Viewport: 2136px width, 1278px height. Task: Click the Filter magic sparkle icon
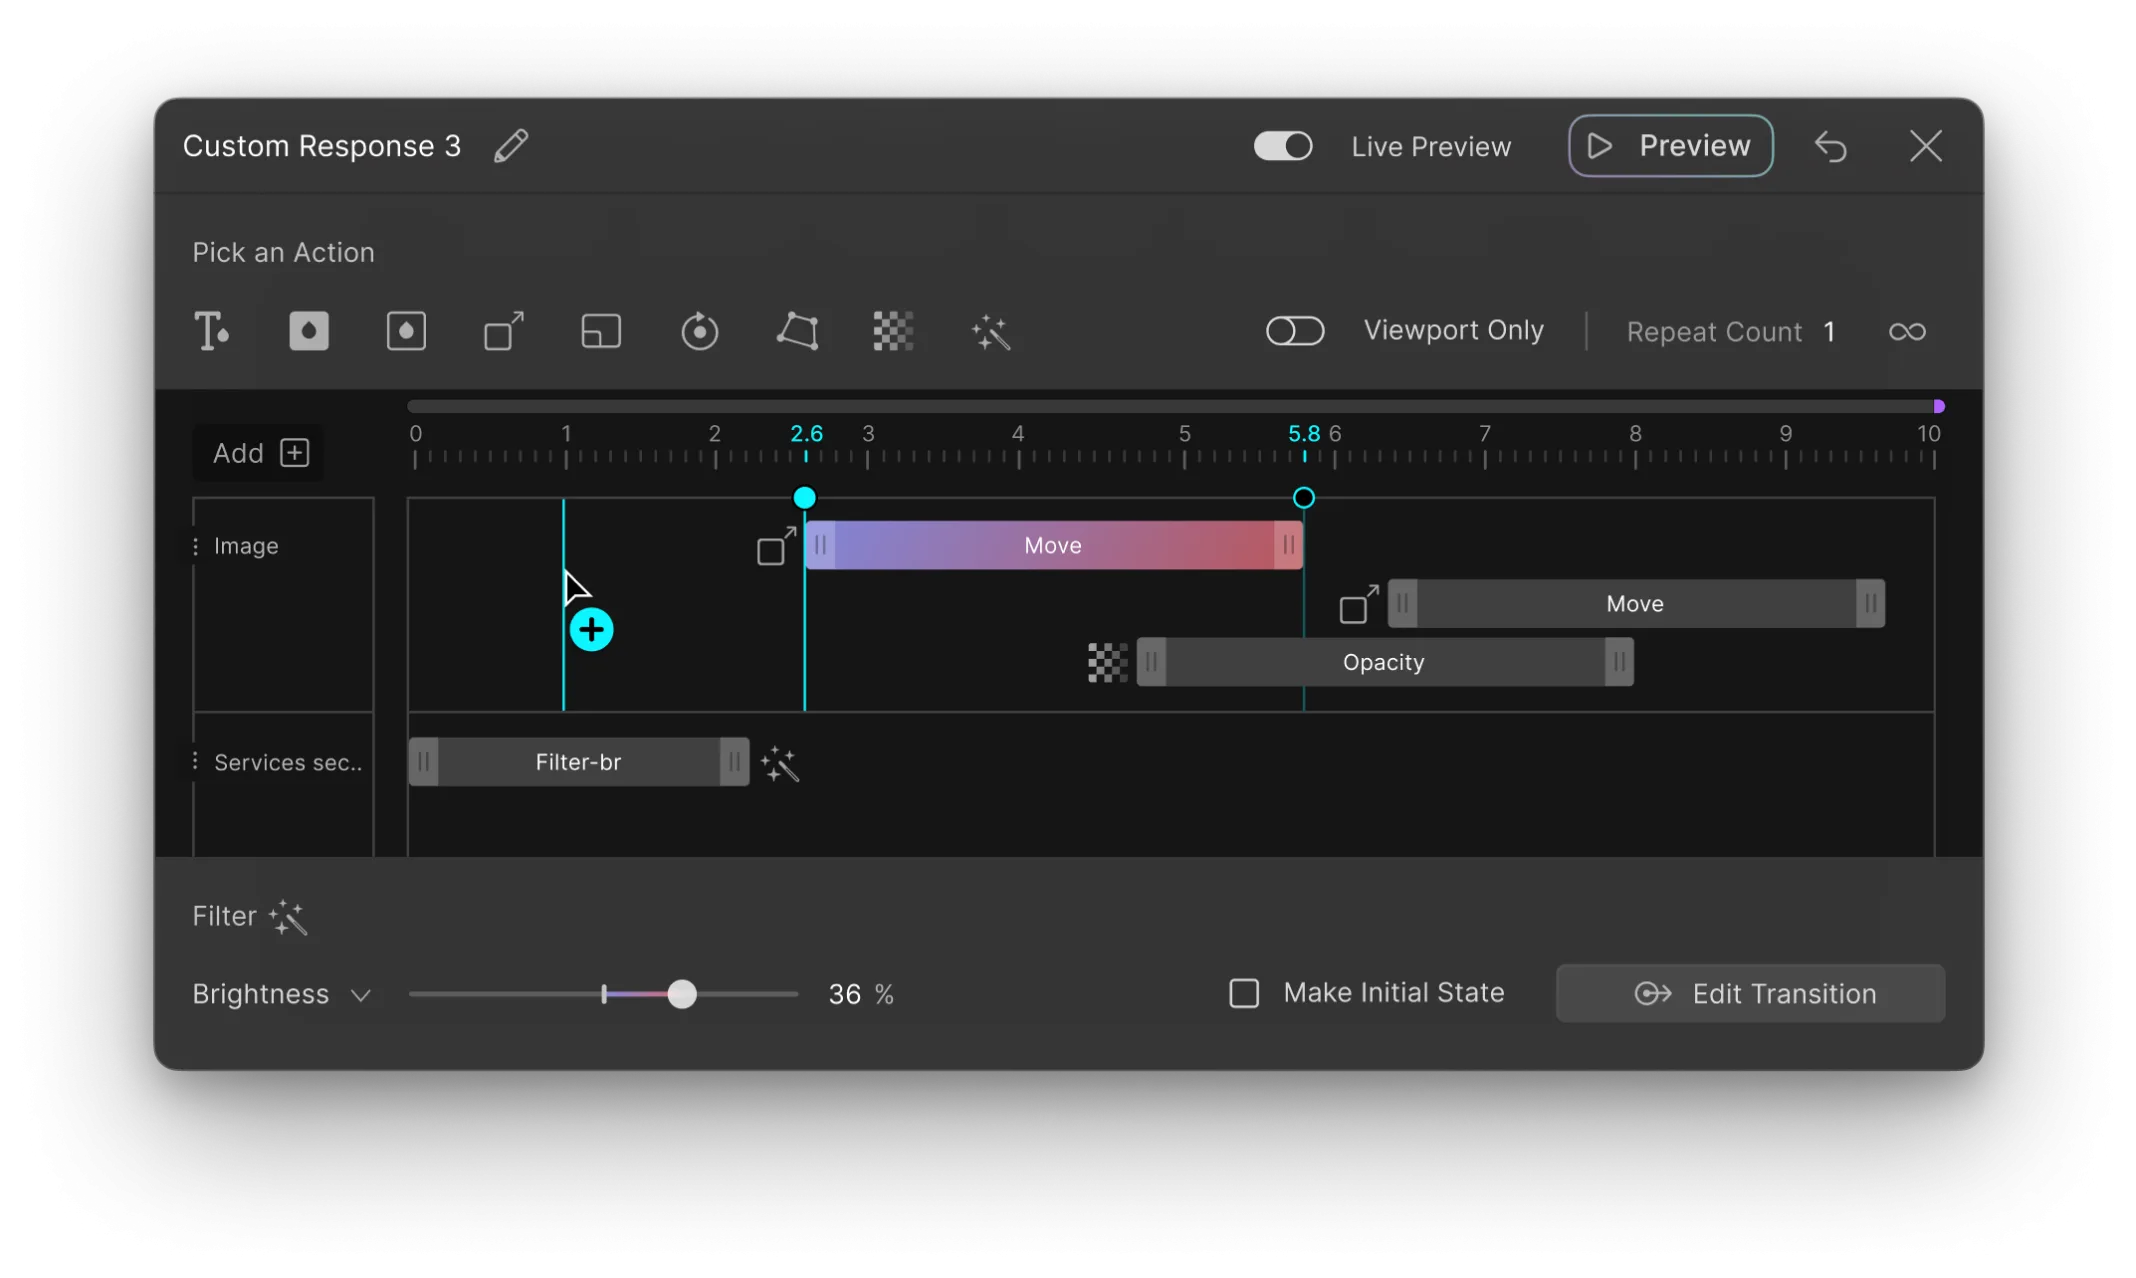(288, 916)
